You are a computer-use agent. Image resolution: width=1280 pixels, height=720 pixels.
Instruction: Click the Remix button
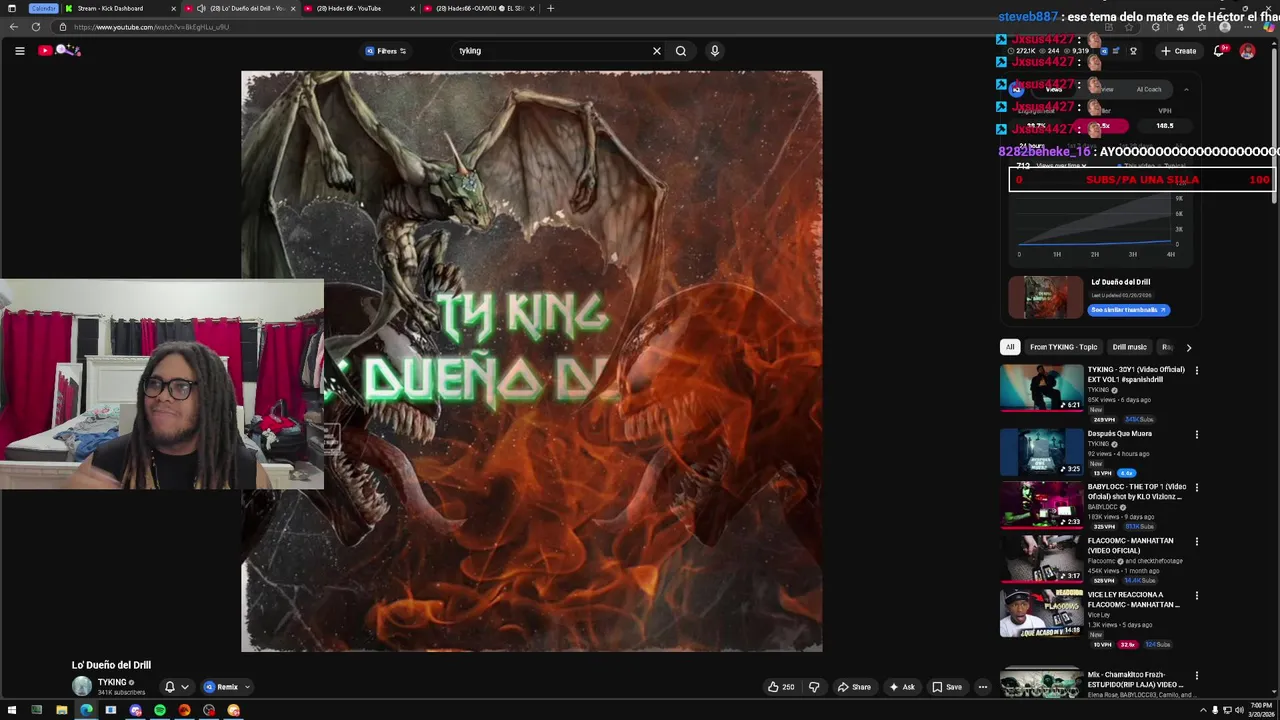[x=221, y=687]
